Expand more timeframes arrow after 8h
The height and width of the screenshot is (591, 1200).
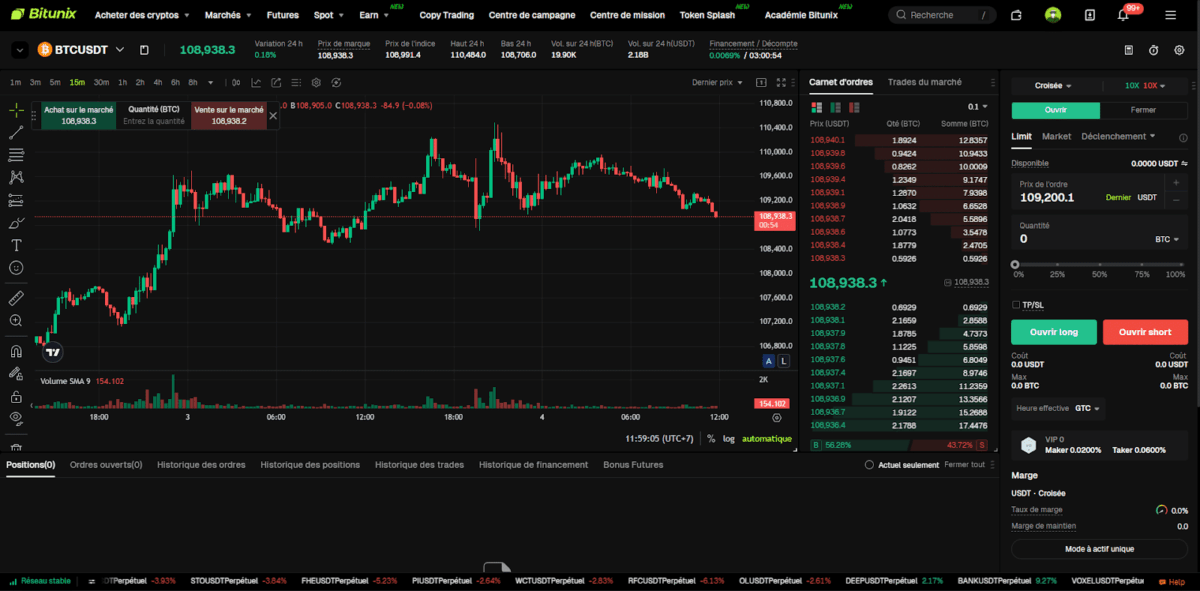tap(212, 83)
